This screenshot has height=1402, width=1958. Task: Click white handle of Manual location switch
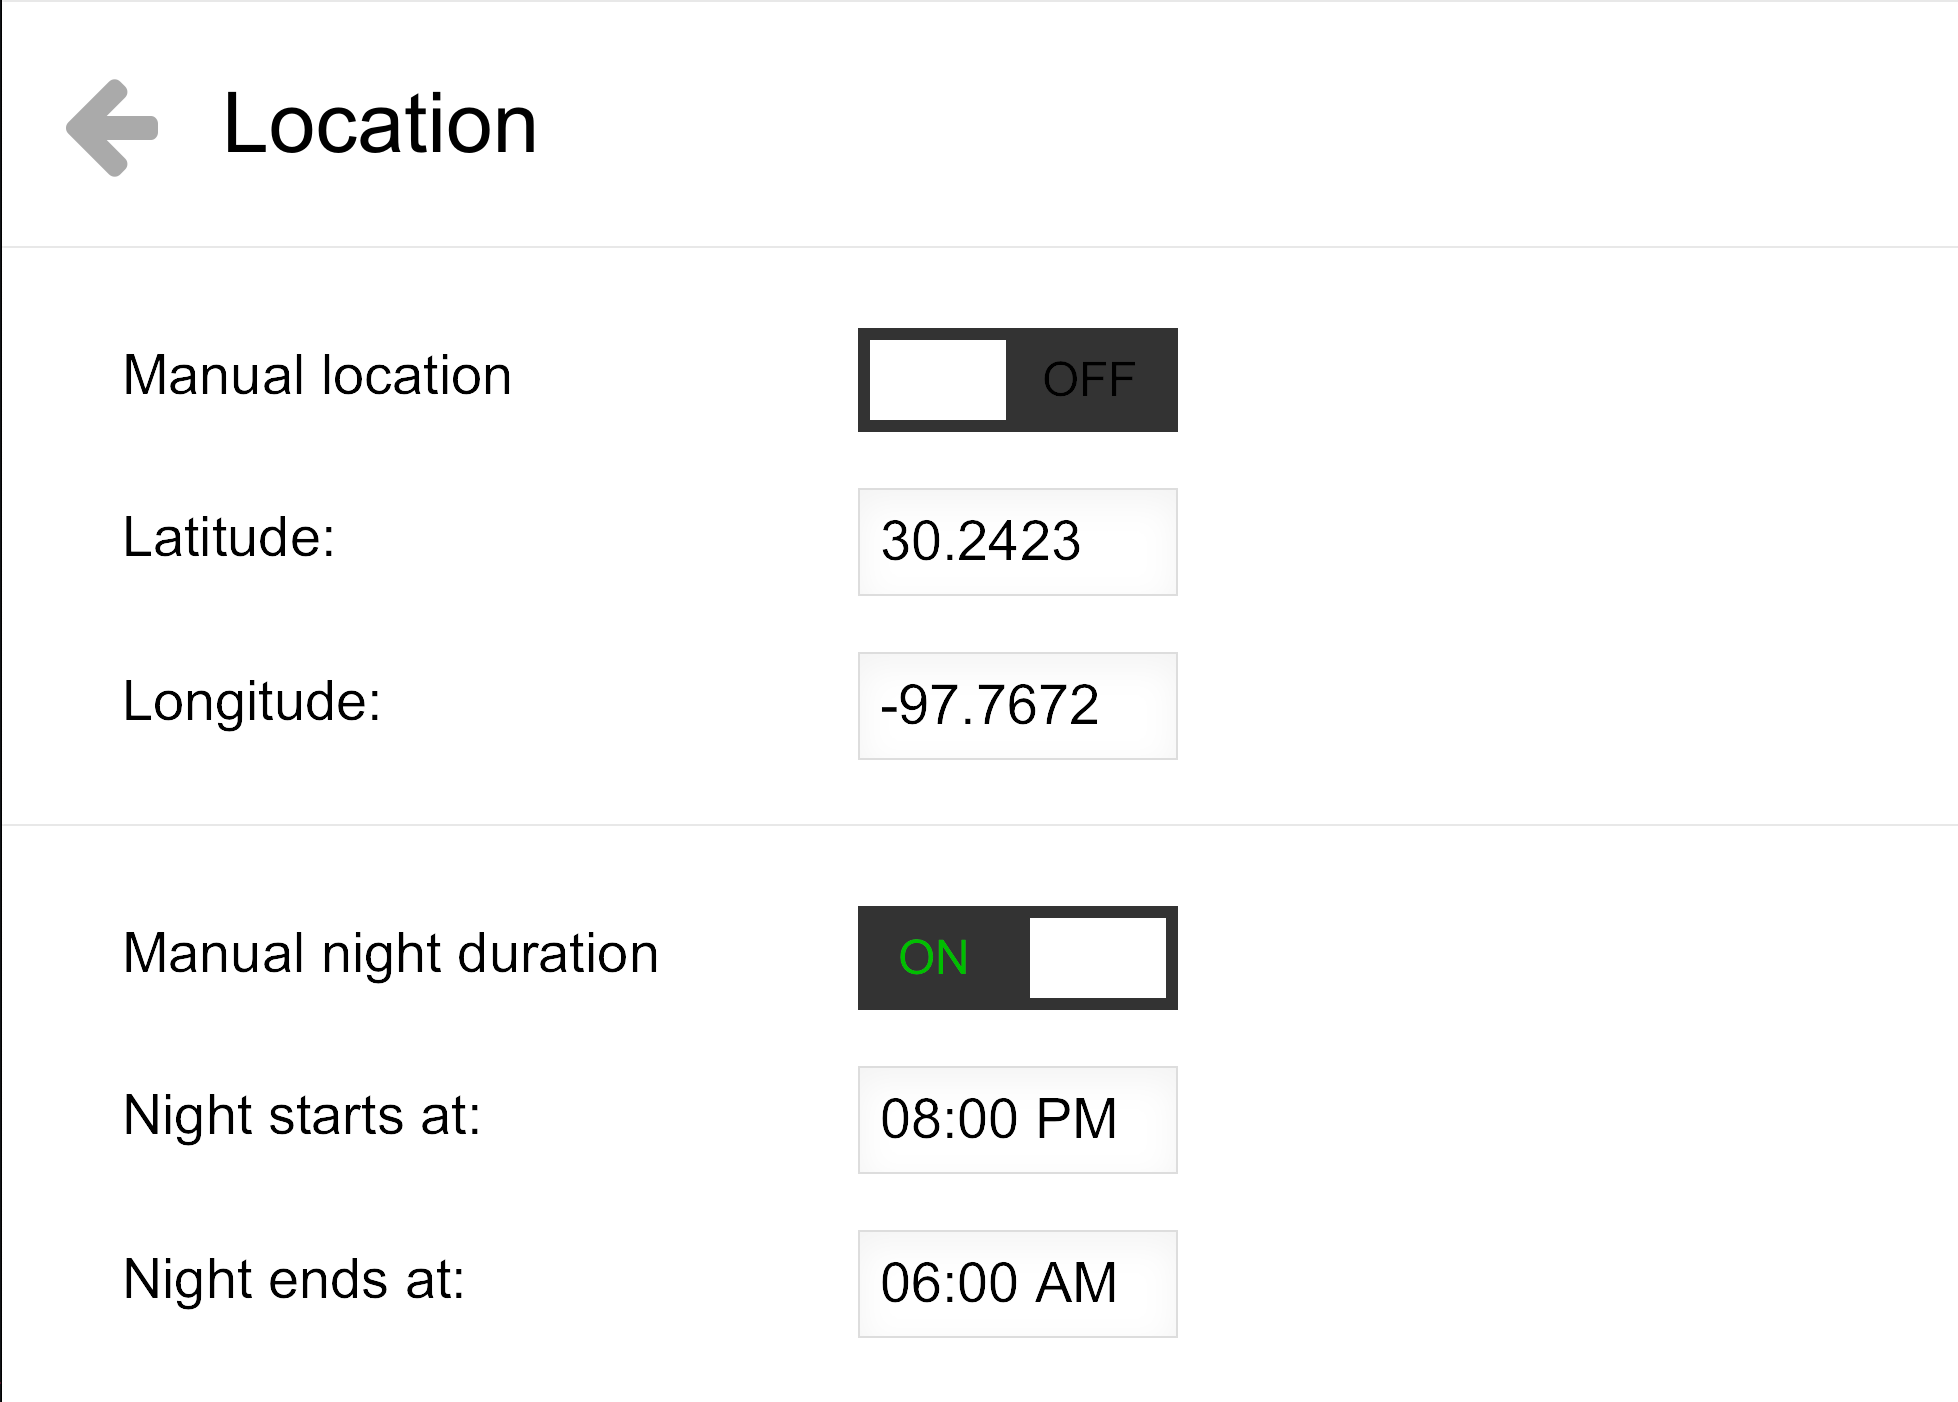(x=937, y=380)
